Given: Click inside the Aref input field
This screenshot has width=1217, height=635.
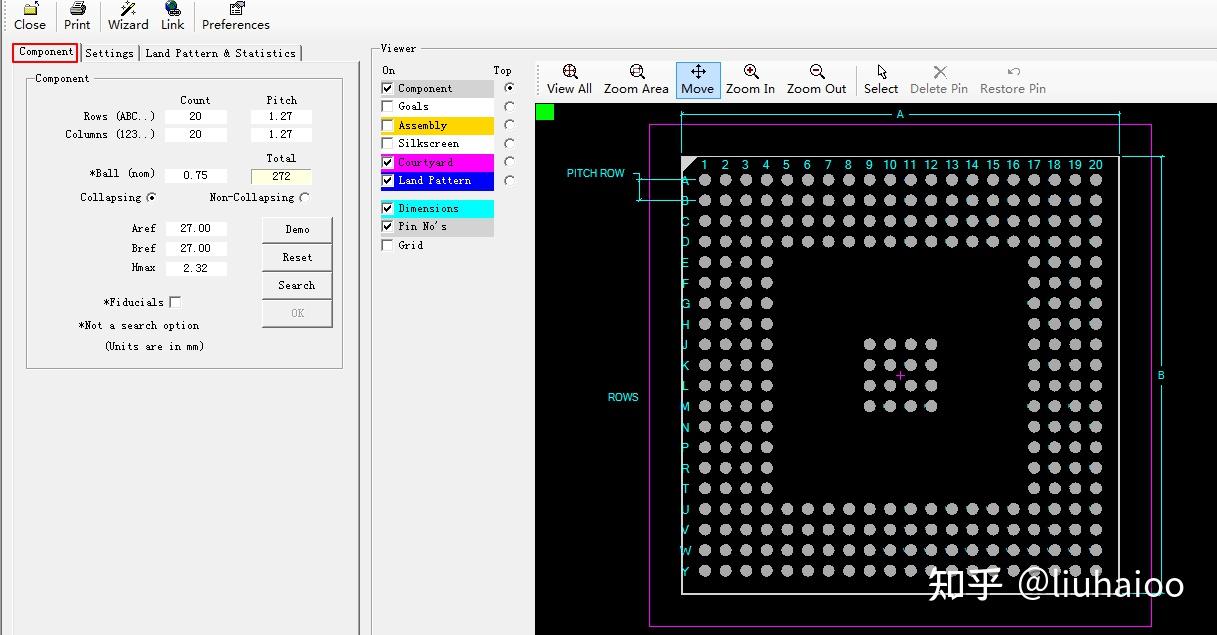Looking at the screenshot, I should coord(196,227).
